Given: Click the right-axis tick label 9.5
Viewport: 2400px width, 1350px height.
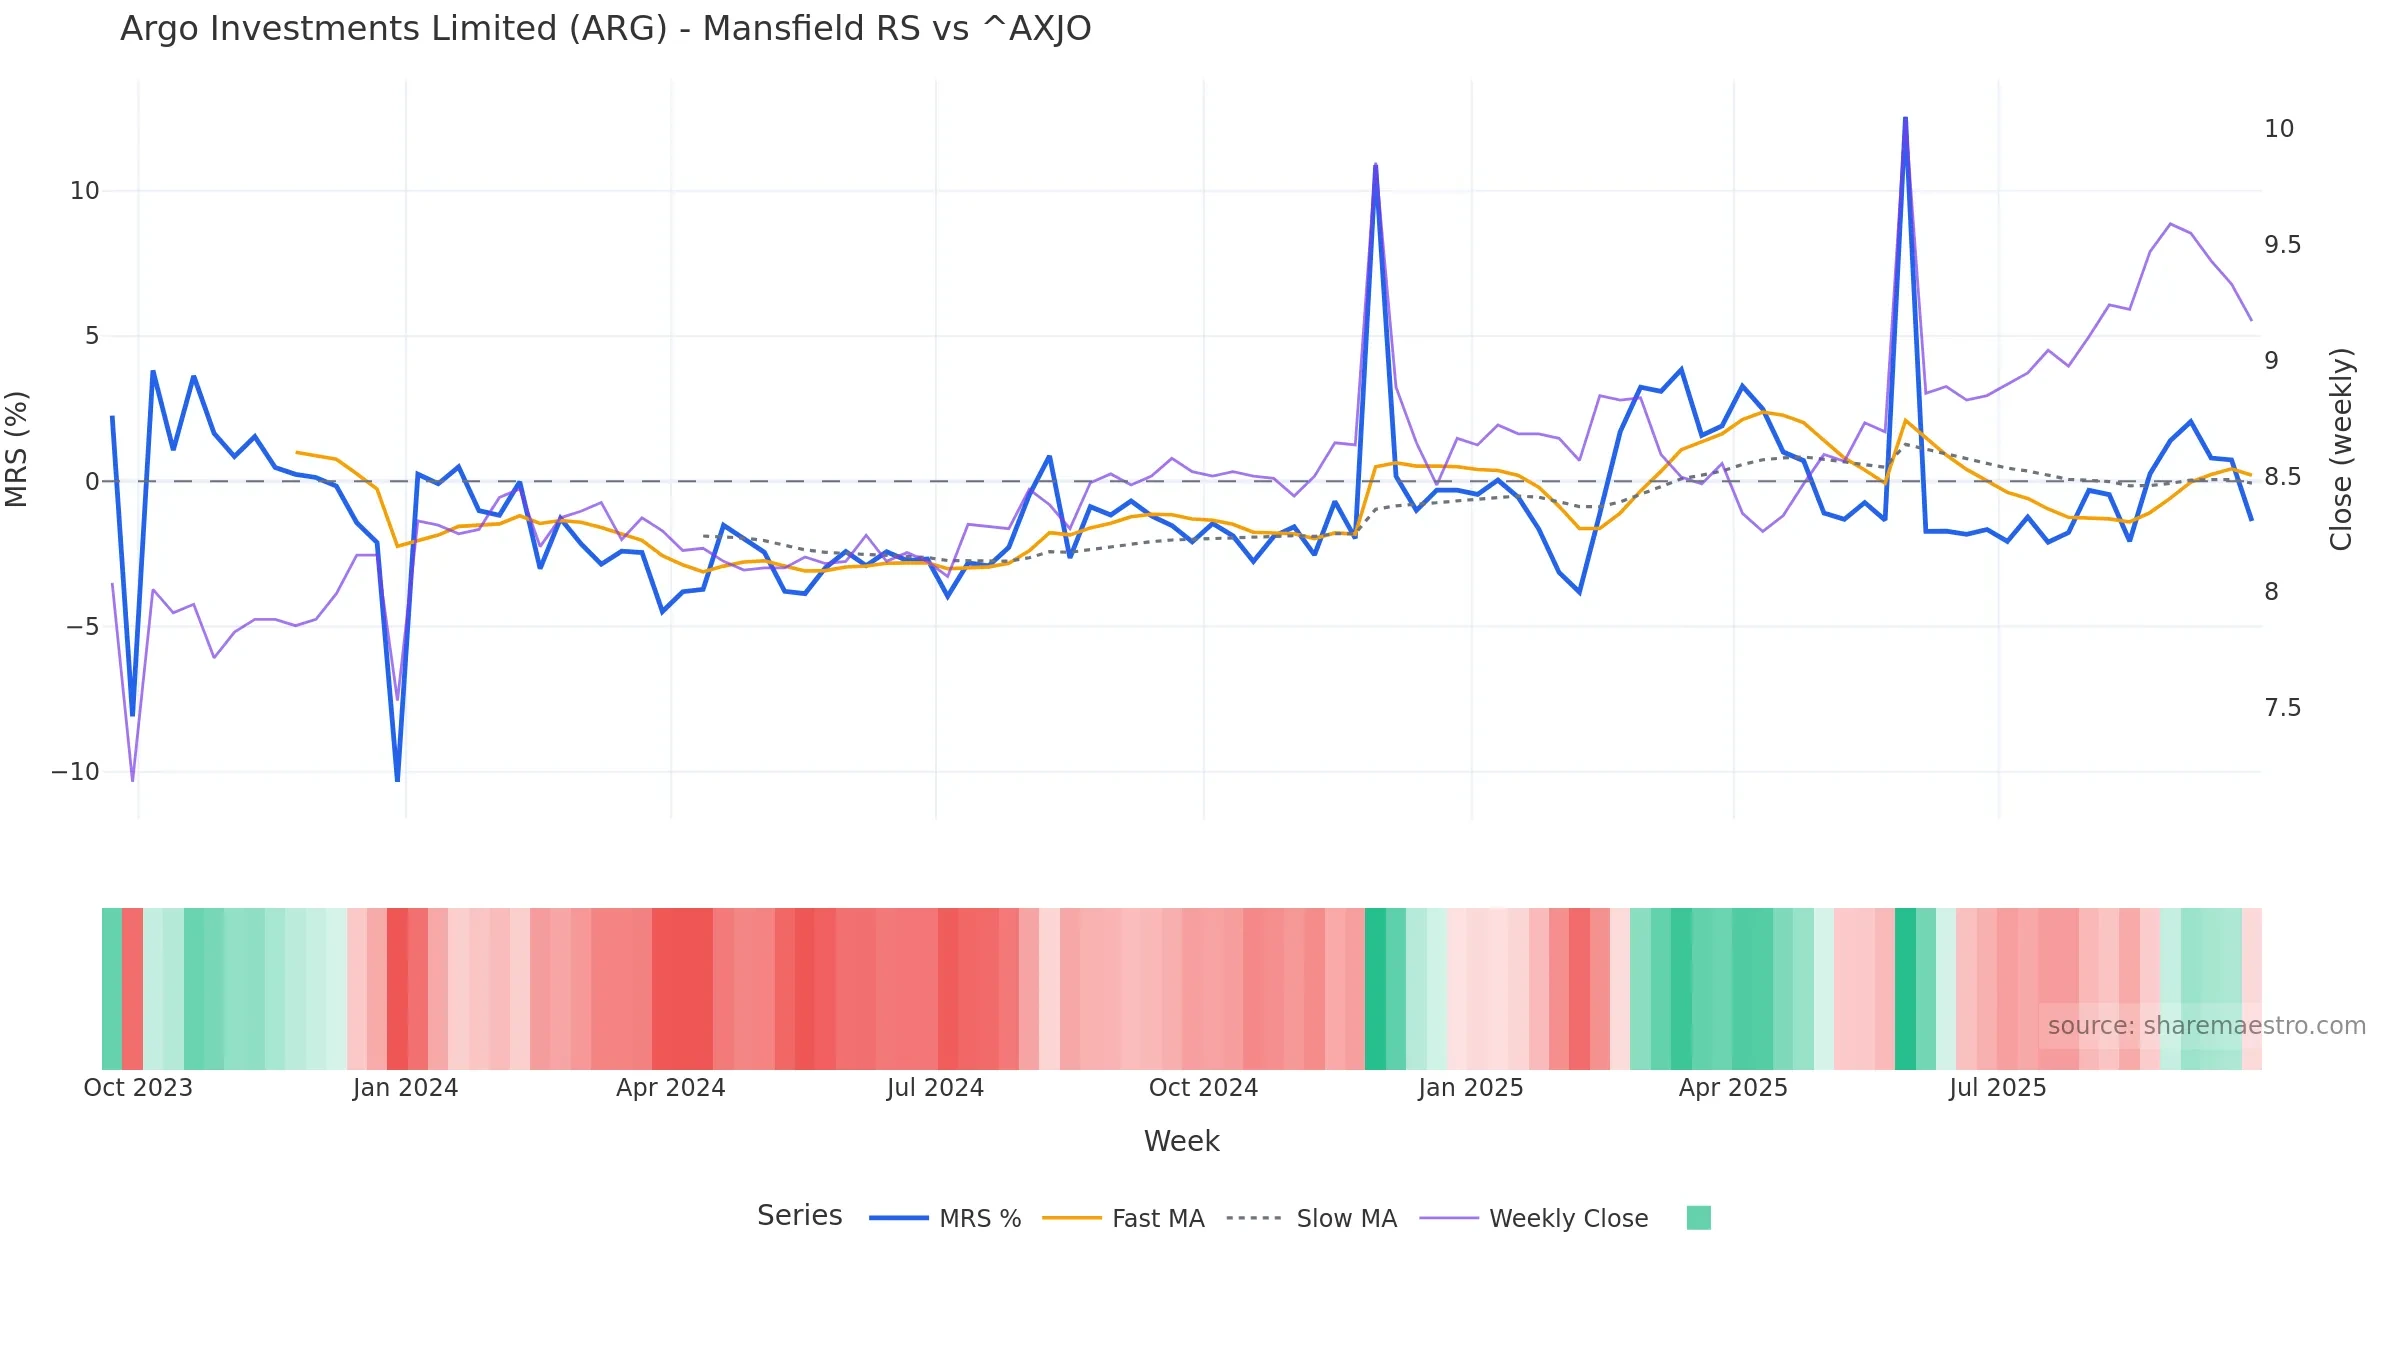Looking at the screenshot, I should point(2282,245).
